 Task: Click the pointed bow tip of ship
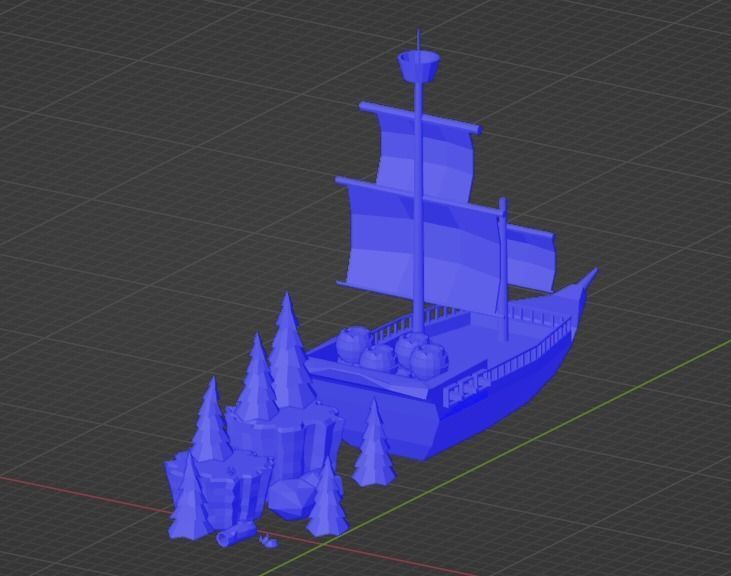point(589,279)
